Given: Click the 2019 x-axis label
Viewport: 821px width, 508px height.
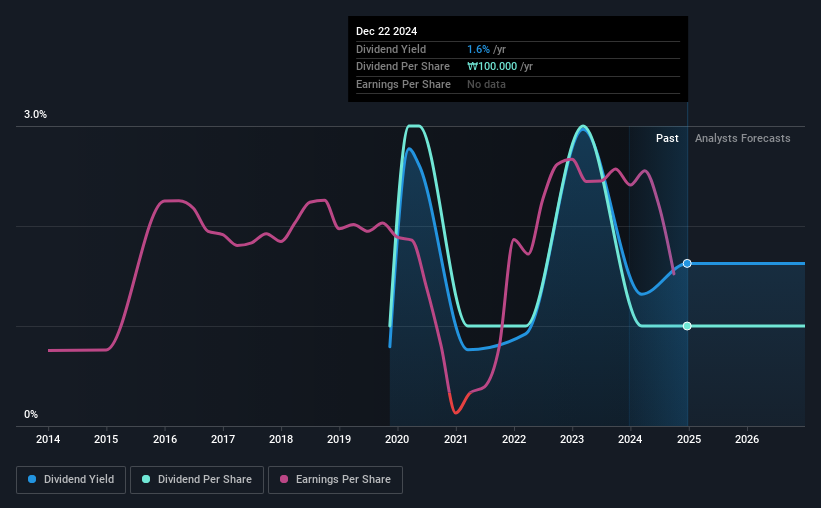Looking at the screenshot, I should [x=339, y=439].
